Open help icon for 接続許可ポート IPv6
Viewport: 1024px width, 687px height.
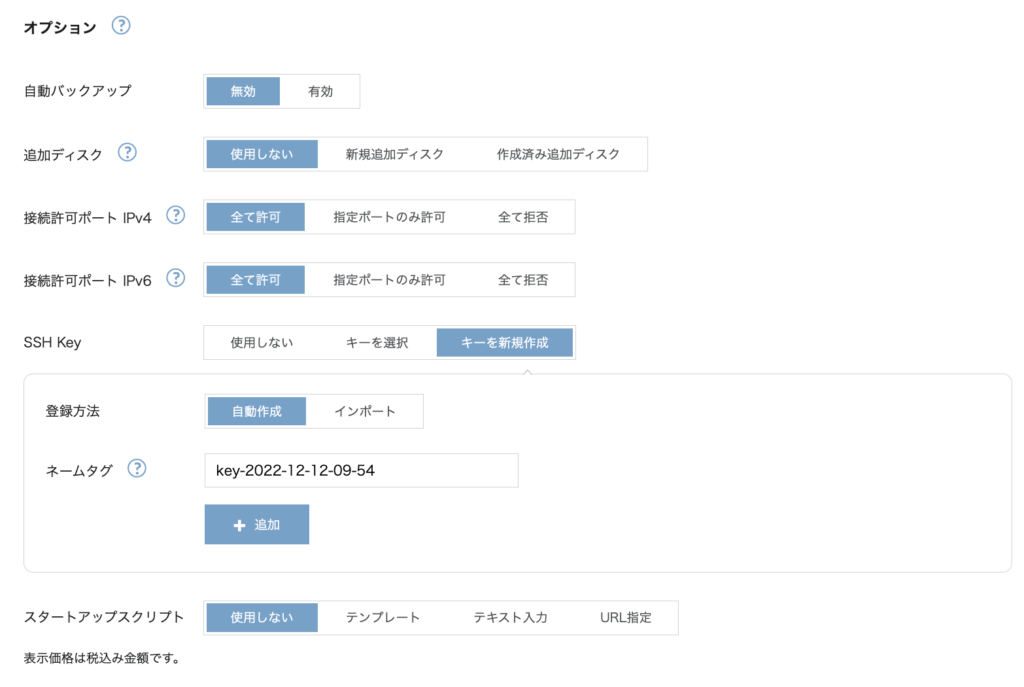[x=176, y=278]
